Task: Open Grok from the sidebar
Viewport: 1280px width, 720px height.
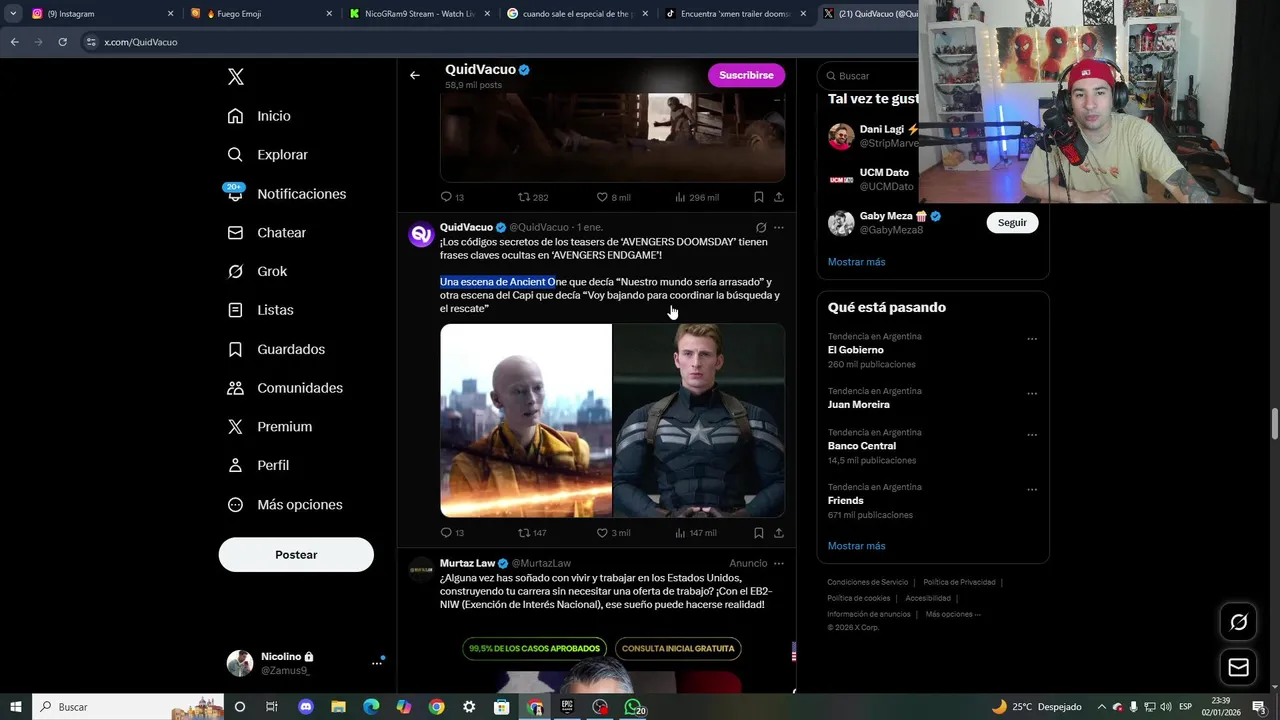Action: coord(257,272)
